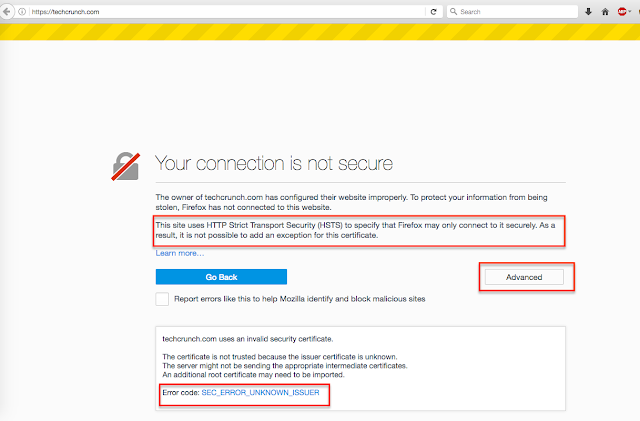Click the browser Back arrow button

(8, 11)
